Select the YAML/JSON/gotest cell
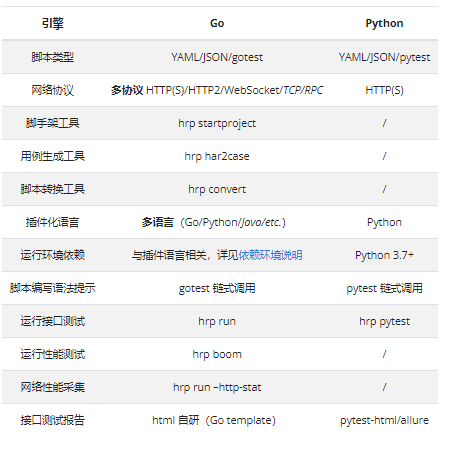 pos(217,57)
